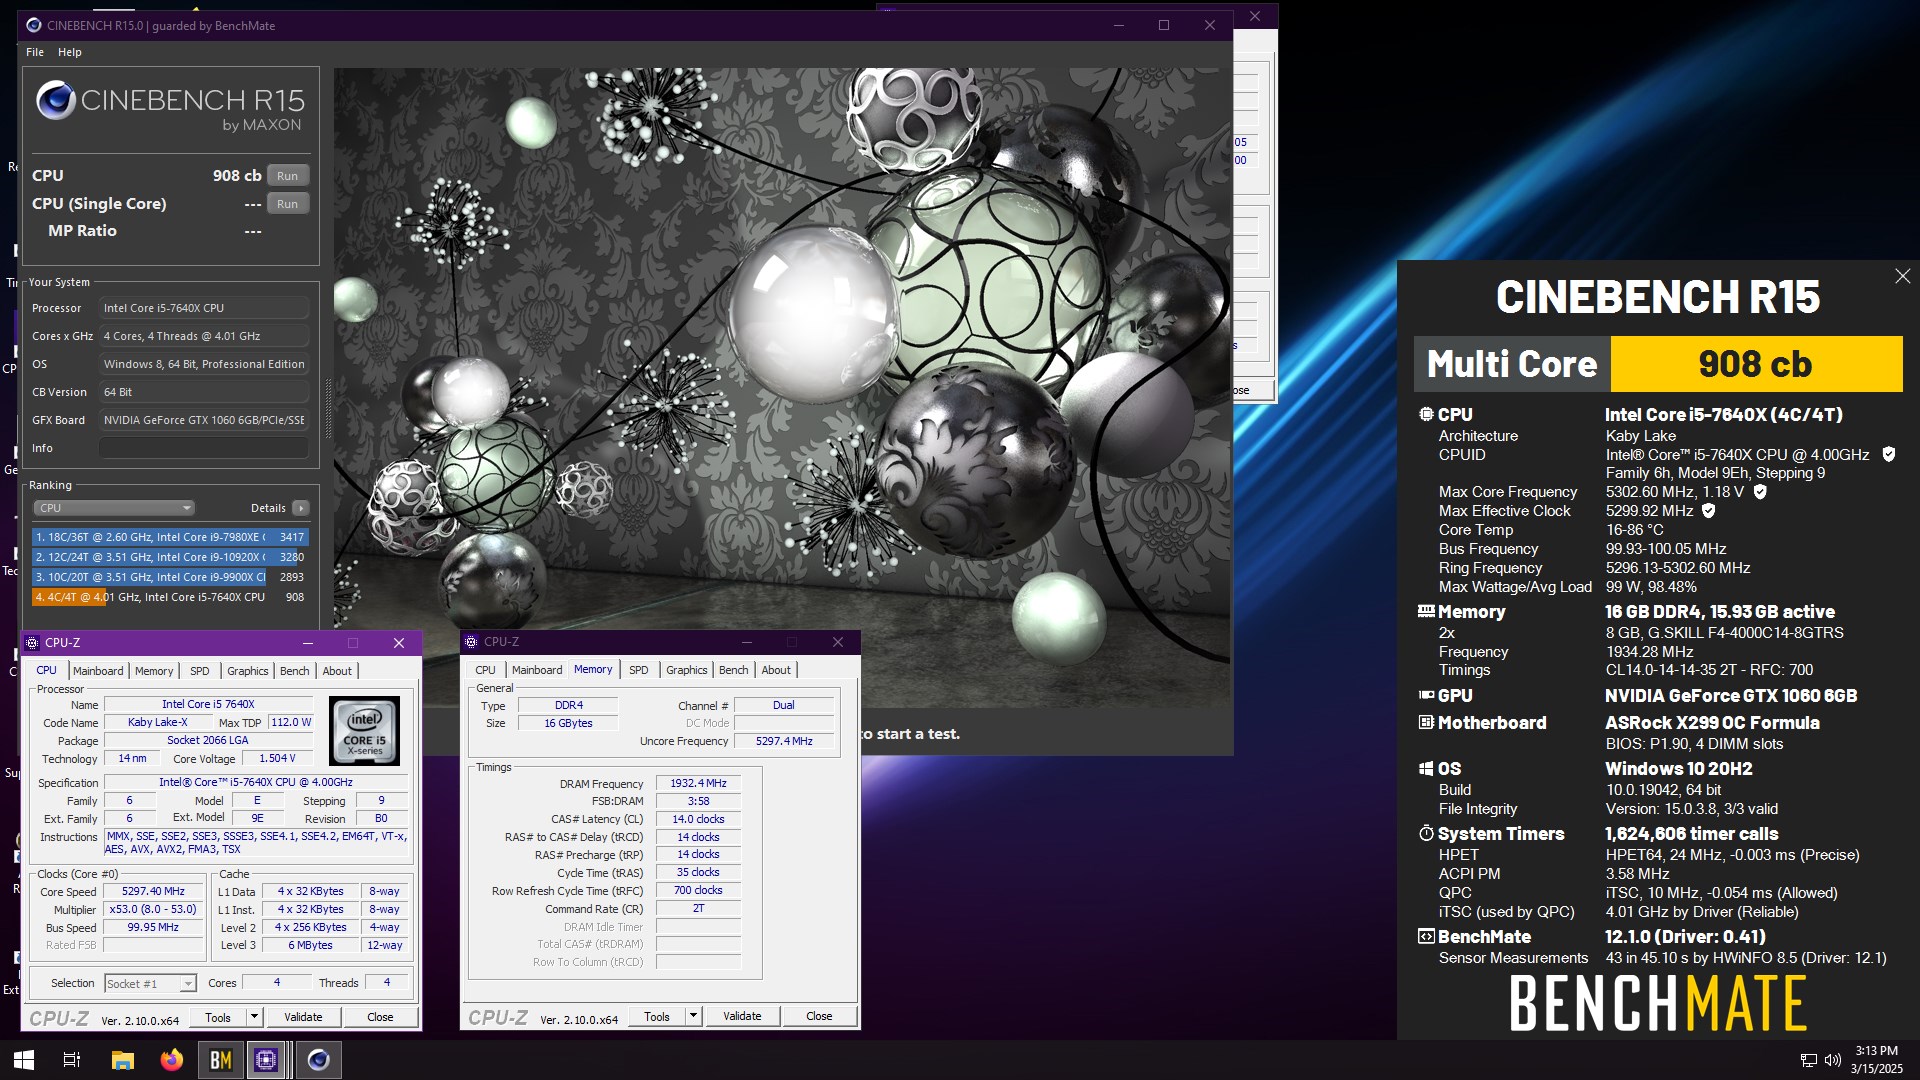This screenshot has width=1920, height=1080.
Task: Click Cinebench title bar app icon
Action: [x=34, y=25]
